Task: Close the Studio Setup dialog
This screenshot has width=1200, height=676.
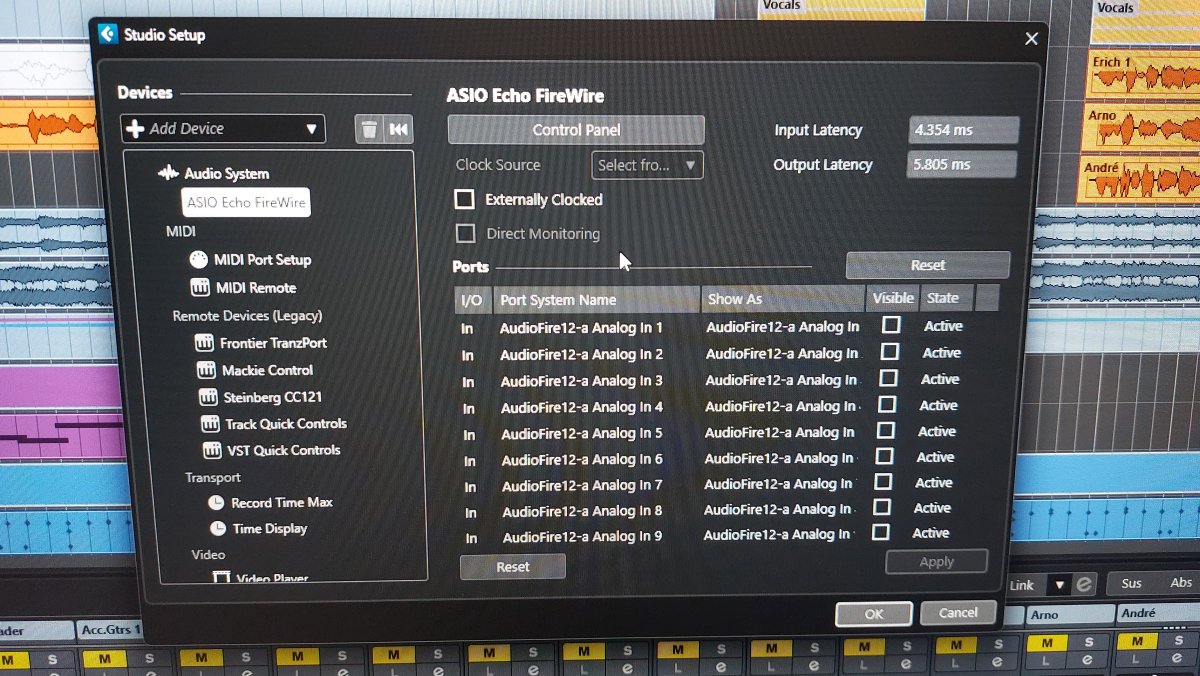Action: 1031,39
